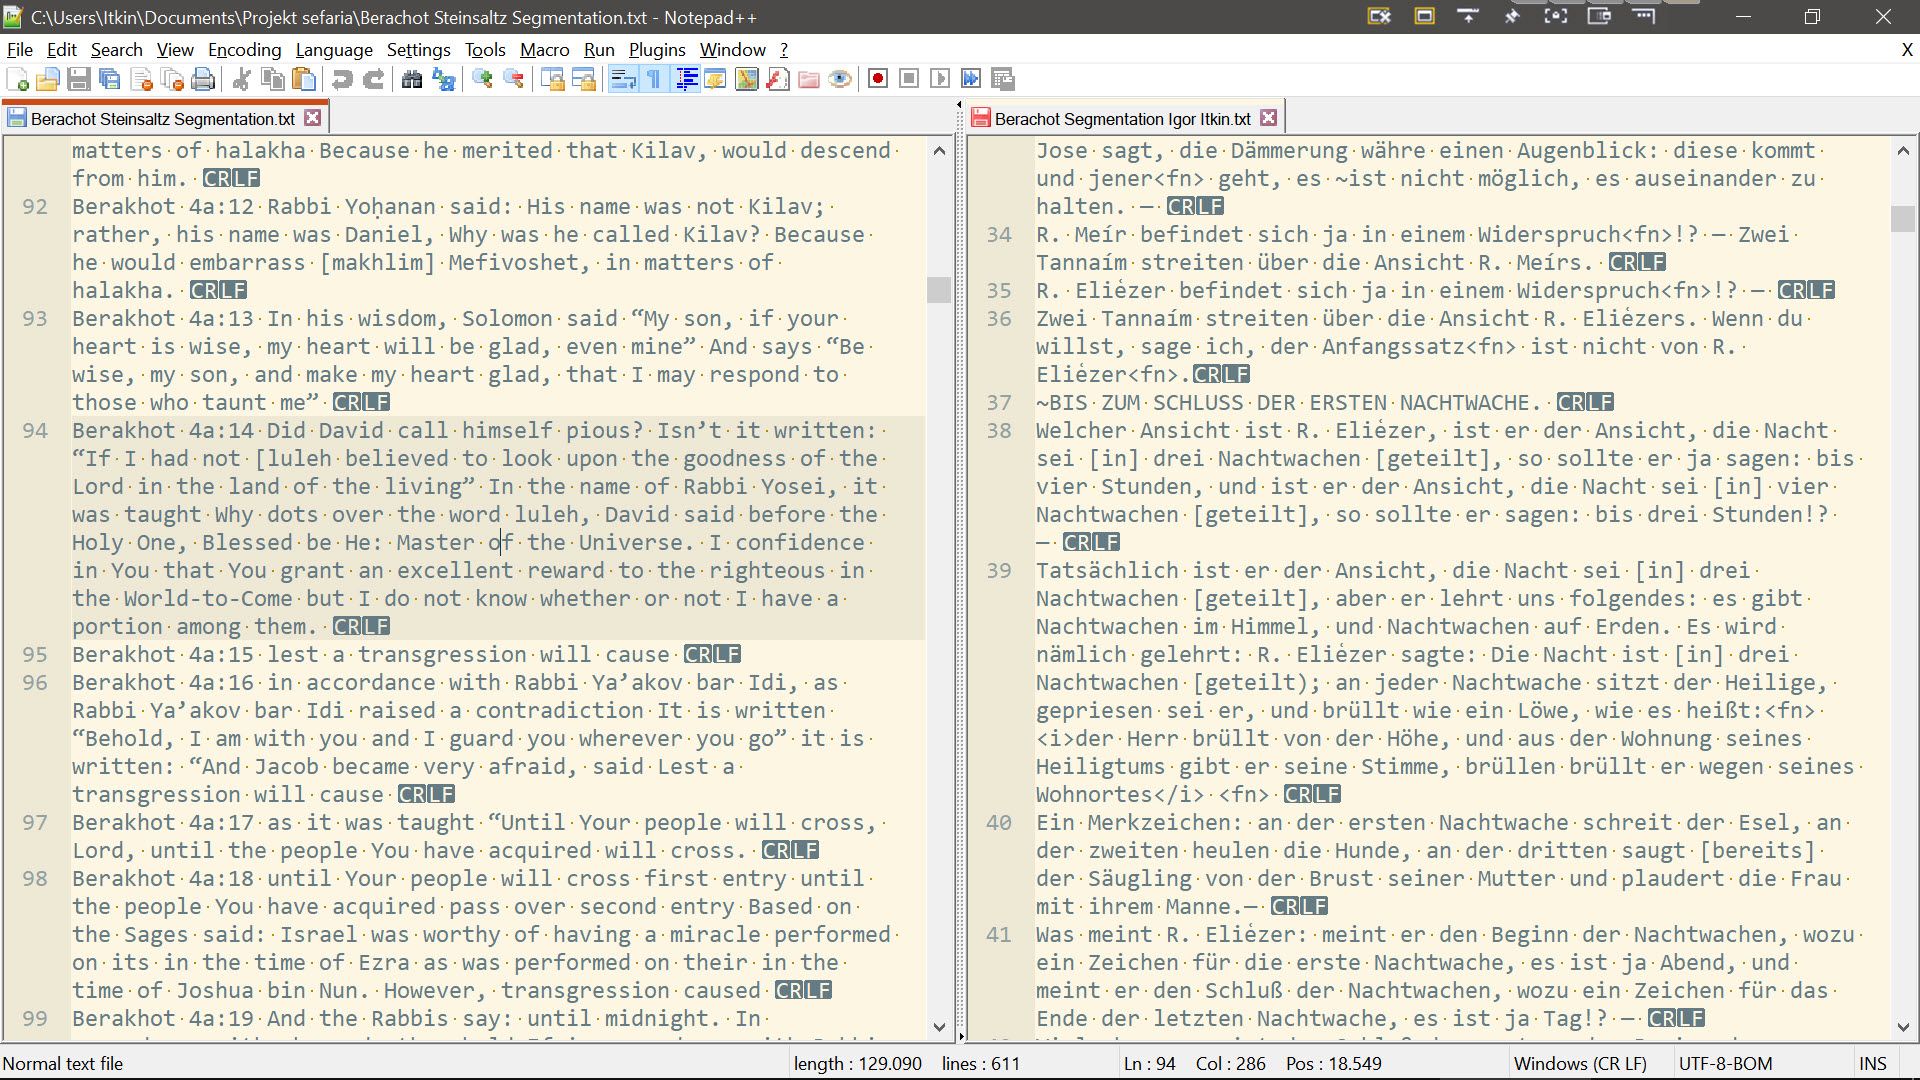The width and height of the screenshot is (1920, 1080).
Task: Open the Replace dialog icon
Action: (x=443, y=79)
